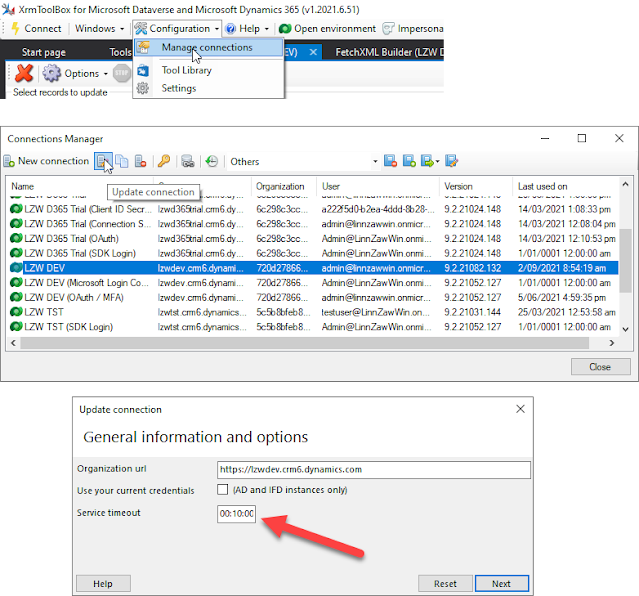Click the red X icon beside Options
This screenshot has height=596, width=639.
click(24, 73)
